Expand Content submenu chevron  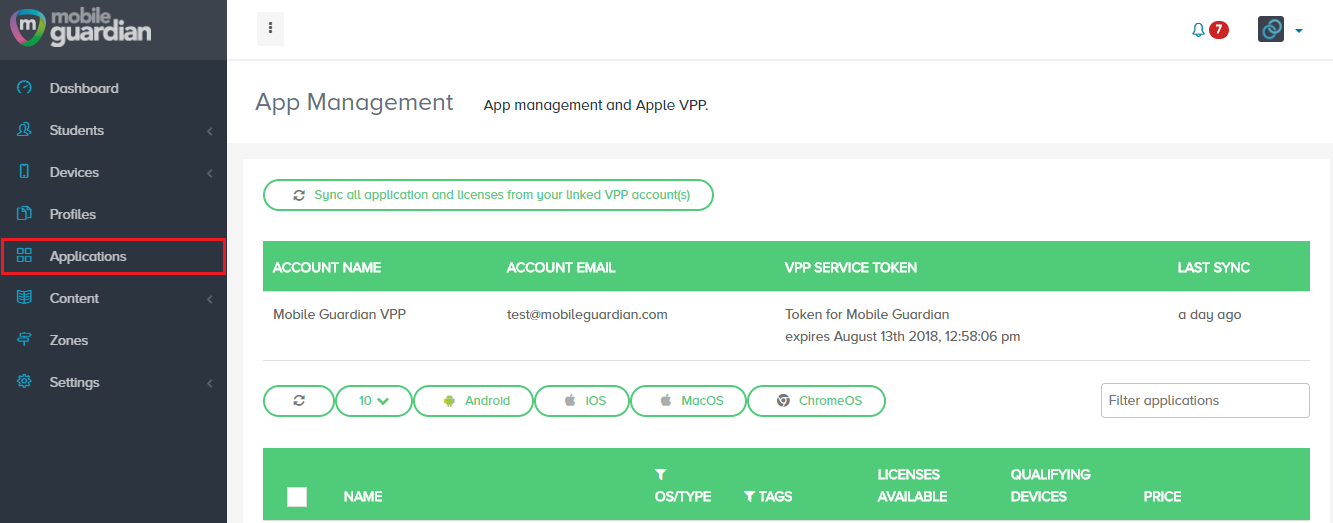point(210,299)
